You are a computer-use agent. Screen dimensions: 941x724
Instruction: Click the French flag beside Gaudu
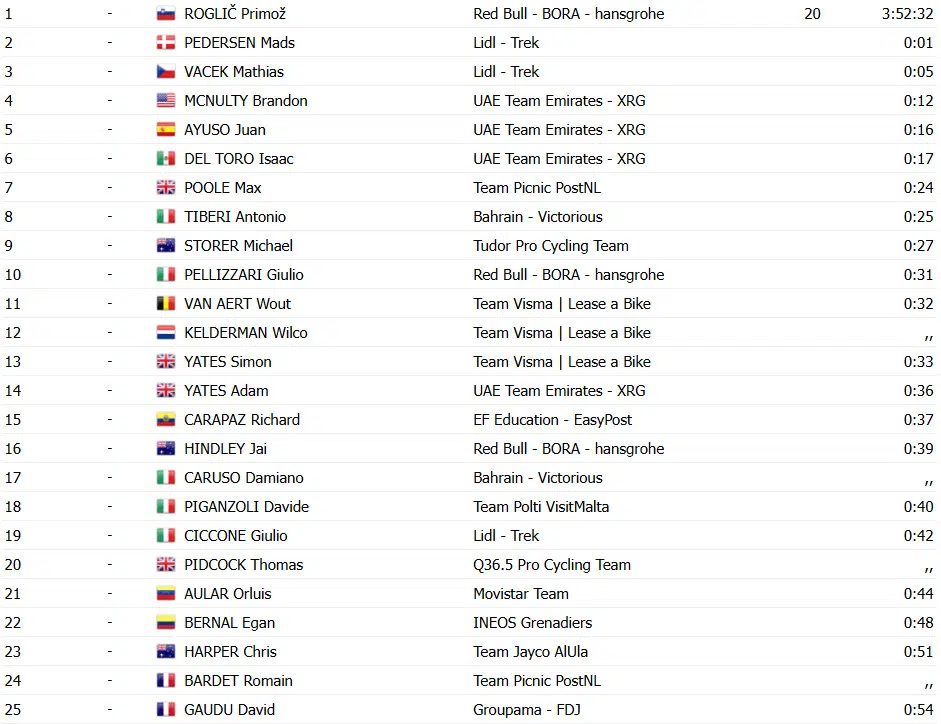(x=166, y=710)
